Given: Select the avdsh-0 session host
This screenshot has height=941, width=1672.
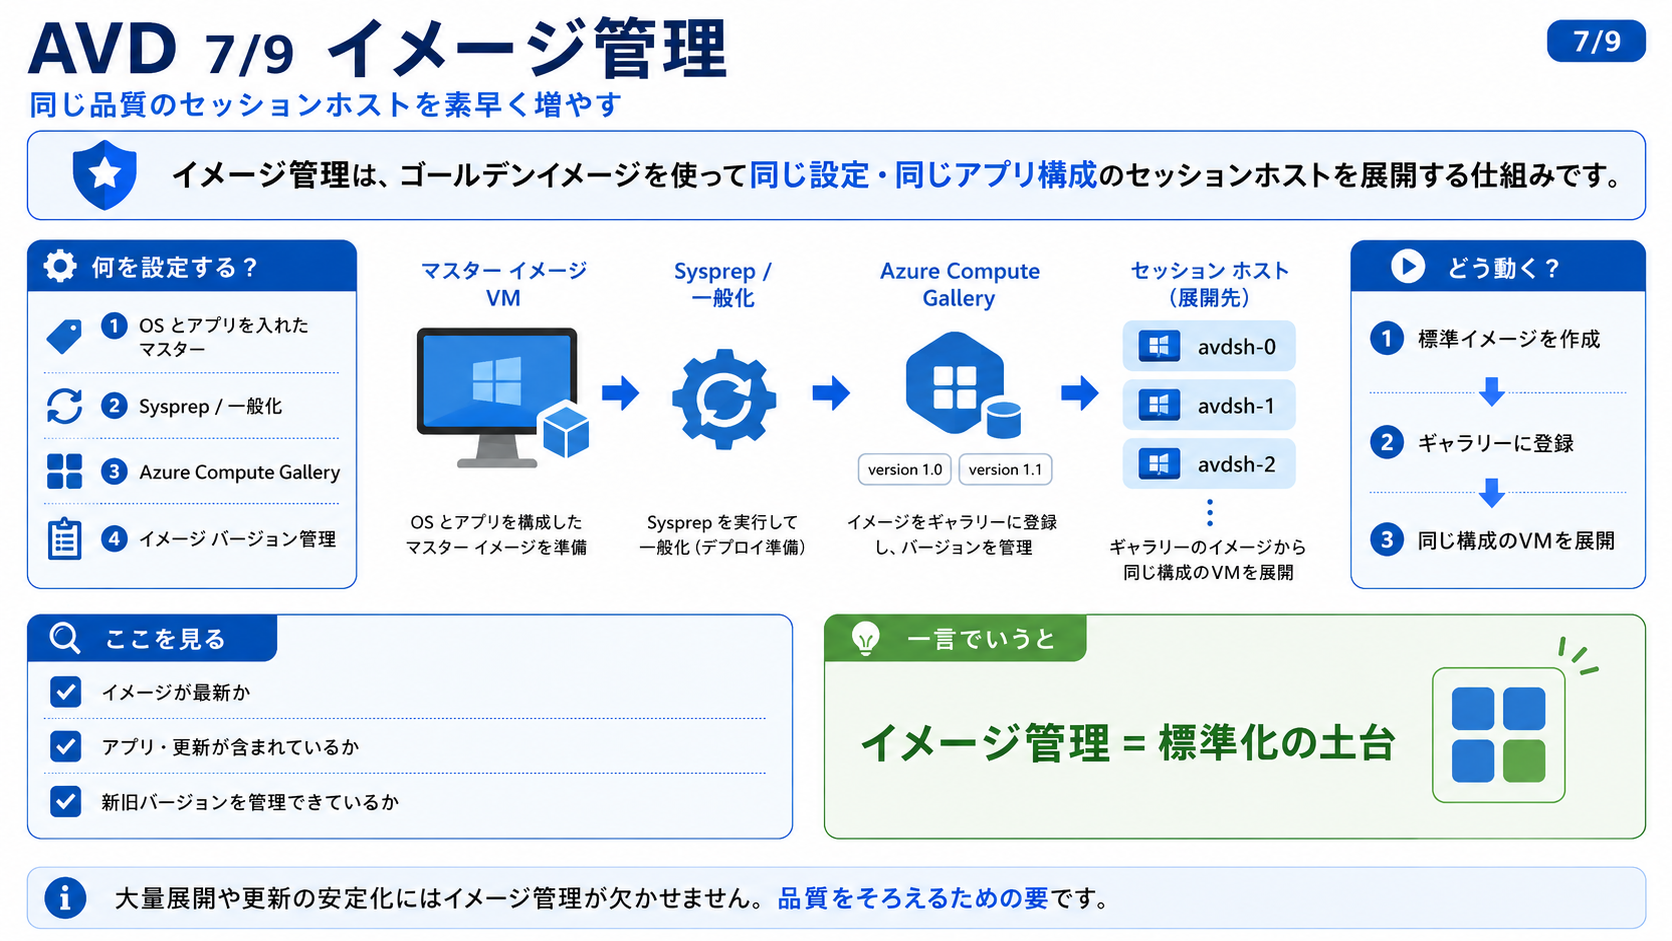Looking at the screenshot, I should (x=1209, y=346).
